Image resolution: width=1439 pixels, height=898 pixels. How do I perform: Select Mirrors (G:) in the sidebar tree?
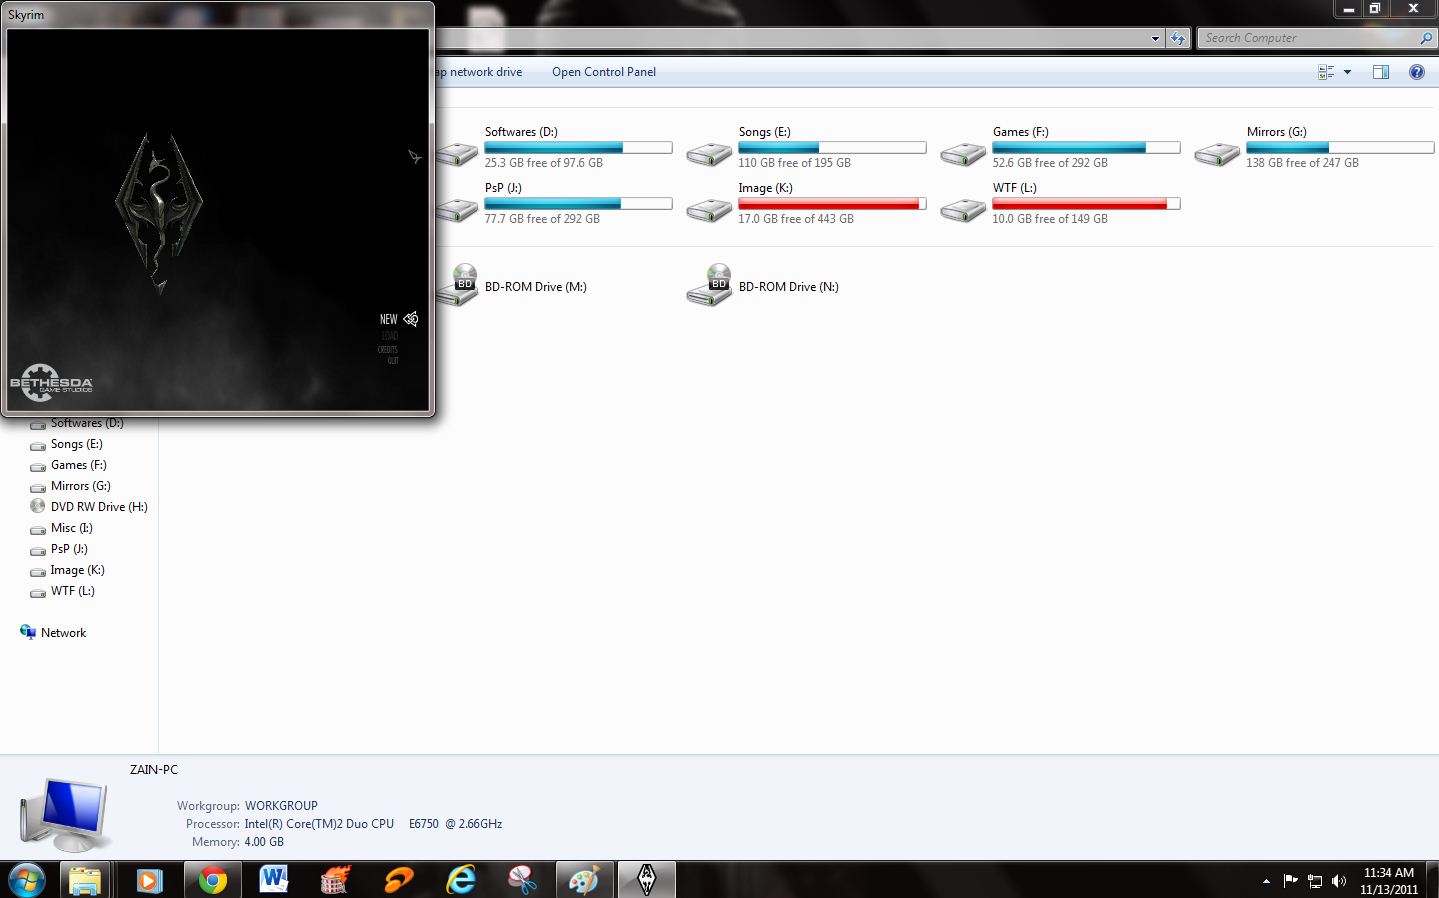pyautogui.click(x=80, y=486)
